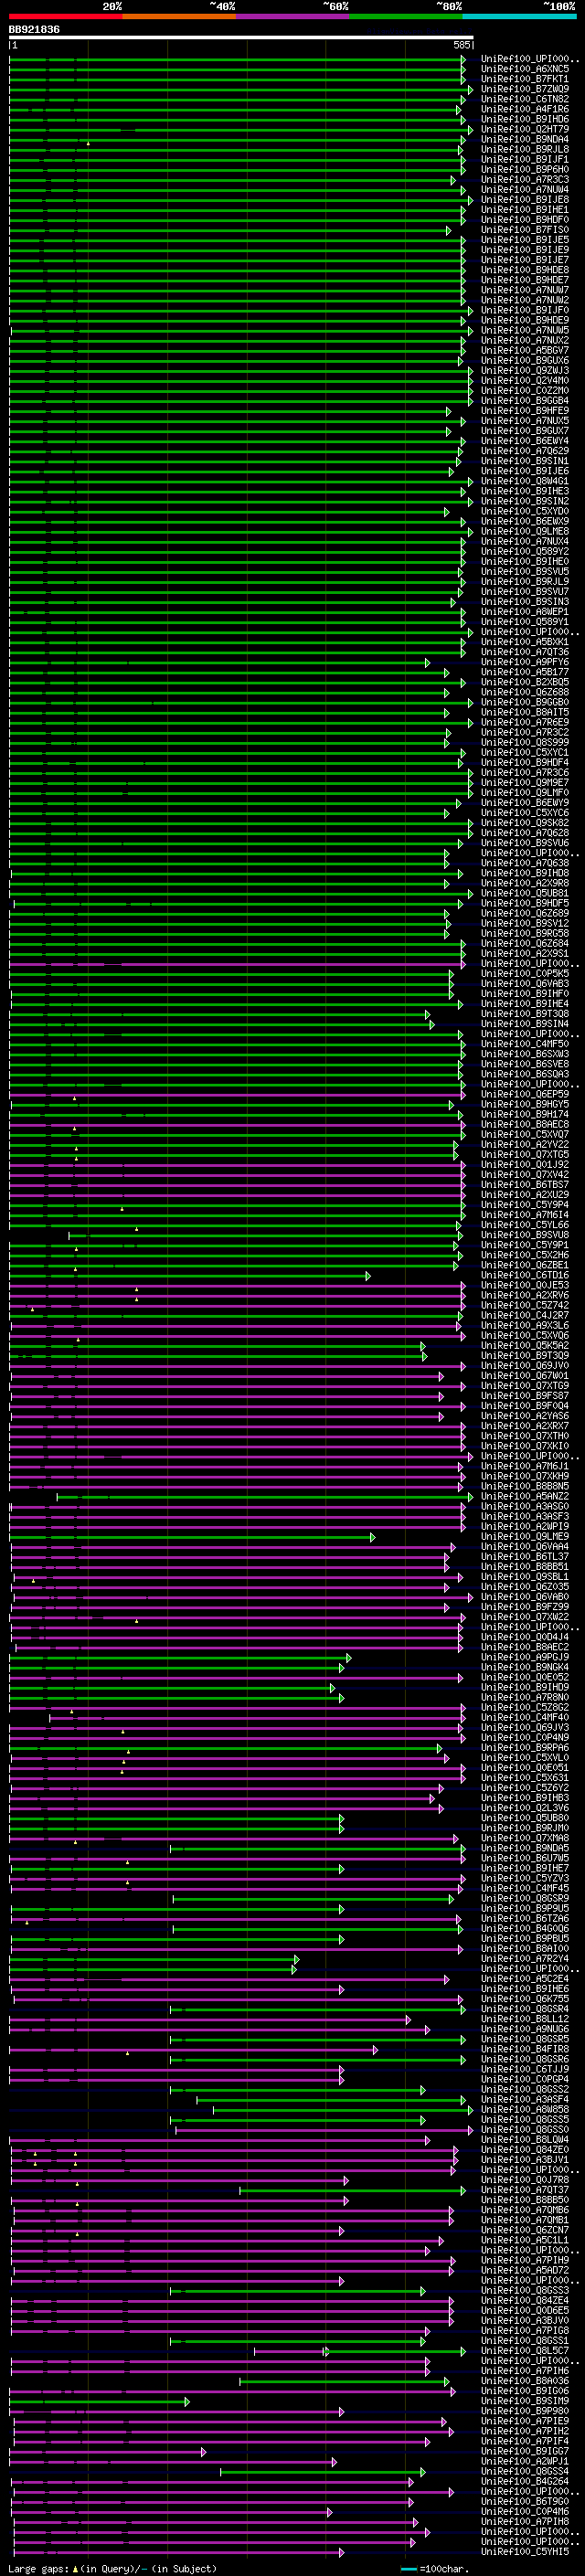Viewport: 585px width, 2576px height.
Task: Click the UniRef100_Q589Y2 label
Action: [525, 551]
